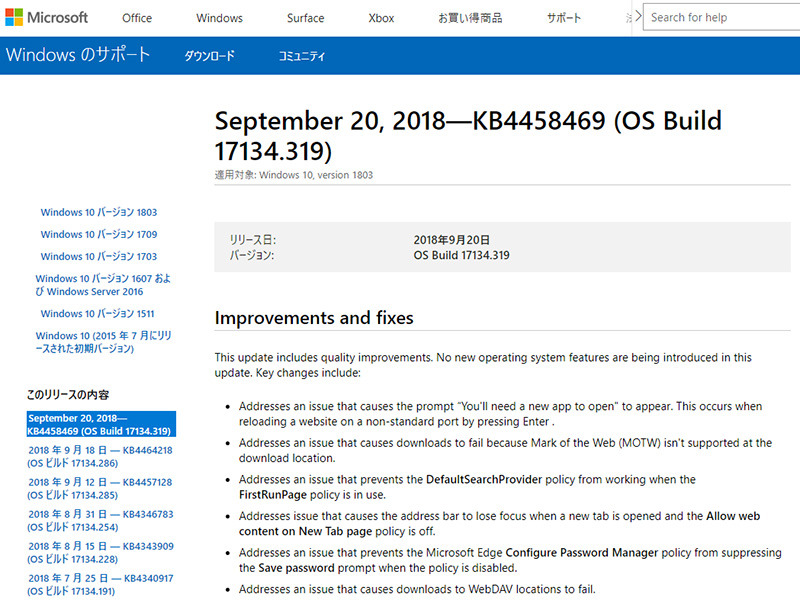Click the version value OS Build 17134.319
This screenshot has height=600, width=800.
coord(461,255)
